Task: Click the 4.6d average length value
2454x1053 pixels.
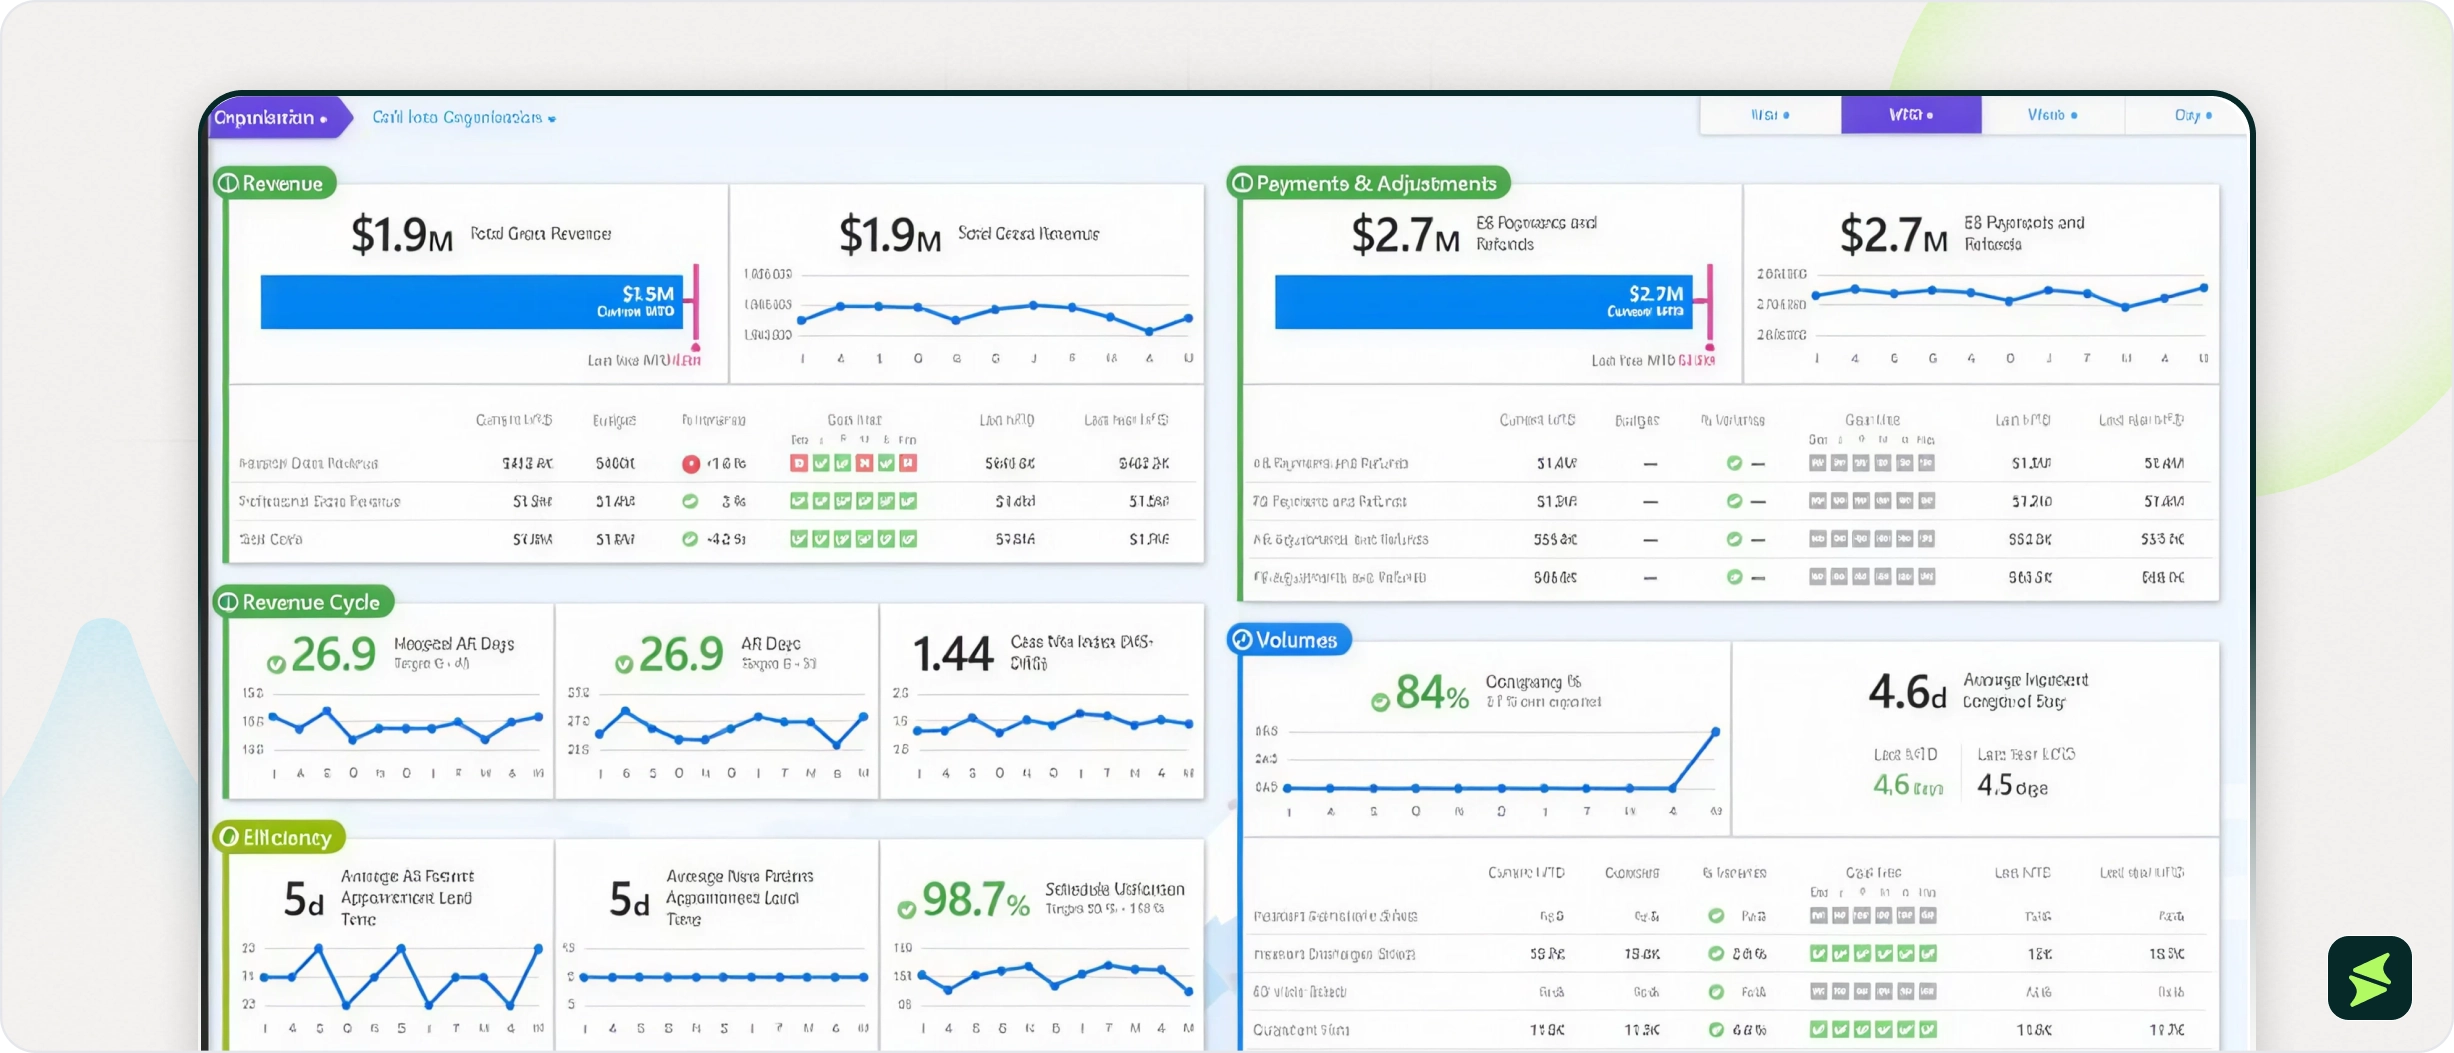Action: (x=1907, y=692)
